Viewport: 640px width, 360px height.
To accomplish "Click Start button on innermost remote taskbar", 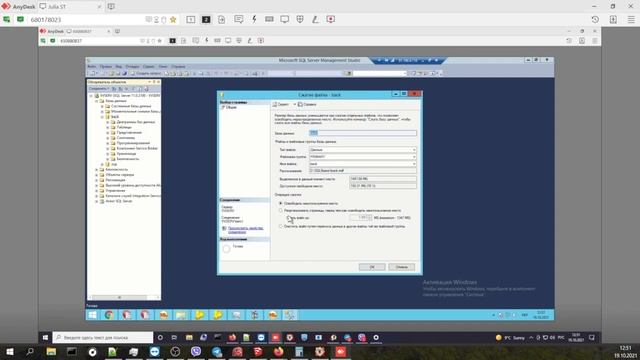I will (x=93, y=315).
